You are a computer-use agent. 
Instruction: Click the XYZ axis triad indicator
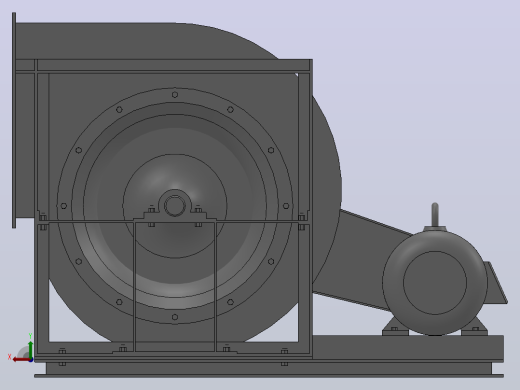(21, 348)
